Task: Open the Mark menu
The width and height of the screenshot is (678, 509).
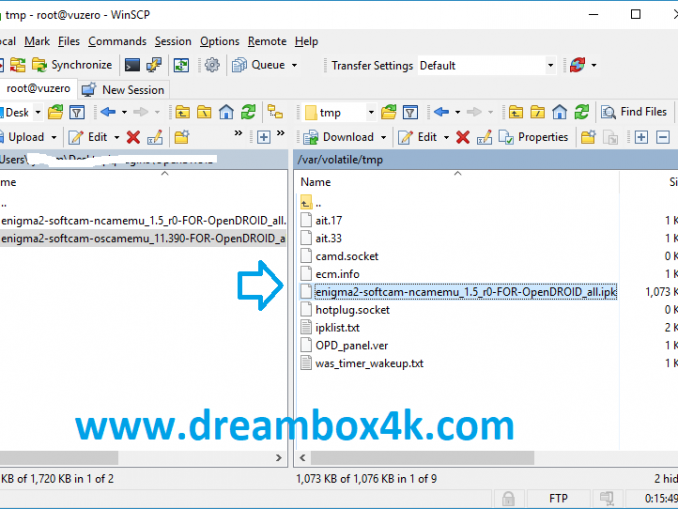Action: point(37,42)
